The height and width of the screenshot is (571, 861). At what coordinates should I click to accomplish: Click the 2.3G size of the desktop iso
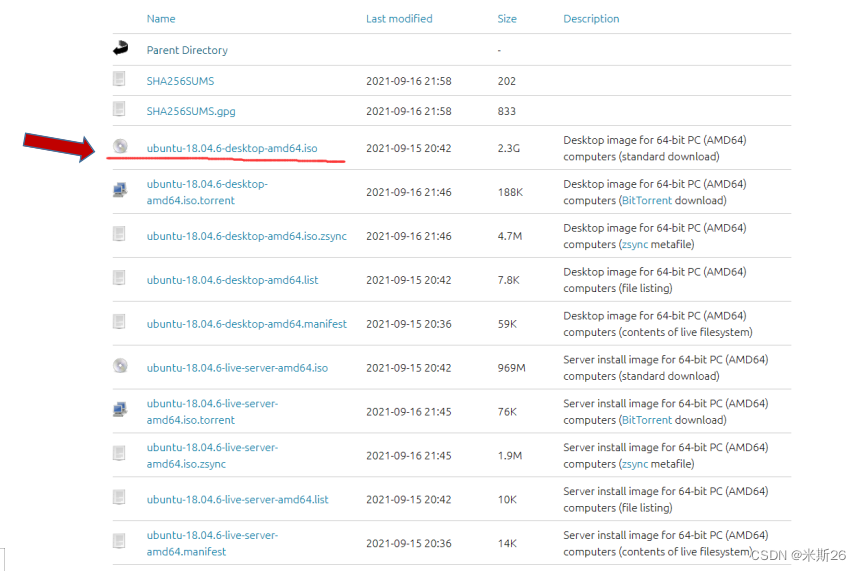pyautogui.click(x=508, y=148)
